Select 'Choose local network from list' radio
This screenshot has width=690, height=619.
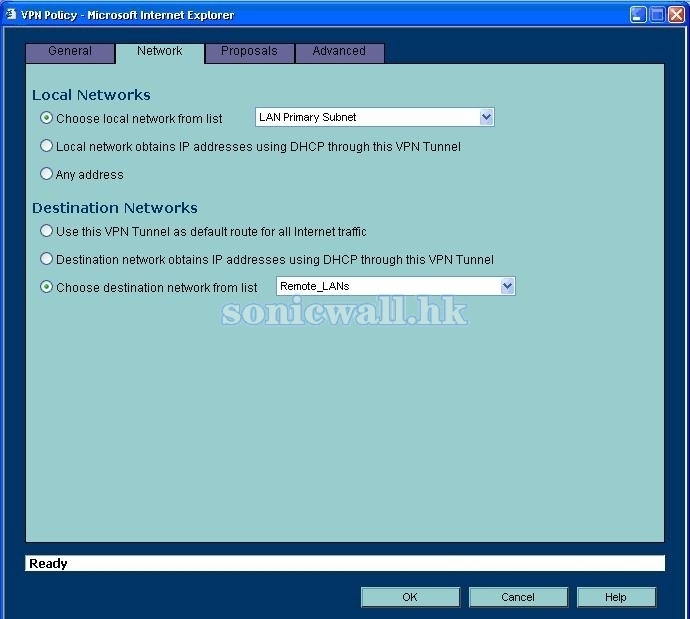click(46, 118)
